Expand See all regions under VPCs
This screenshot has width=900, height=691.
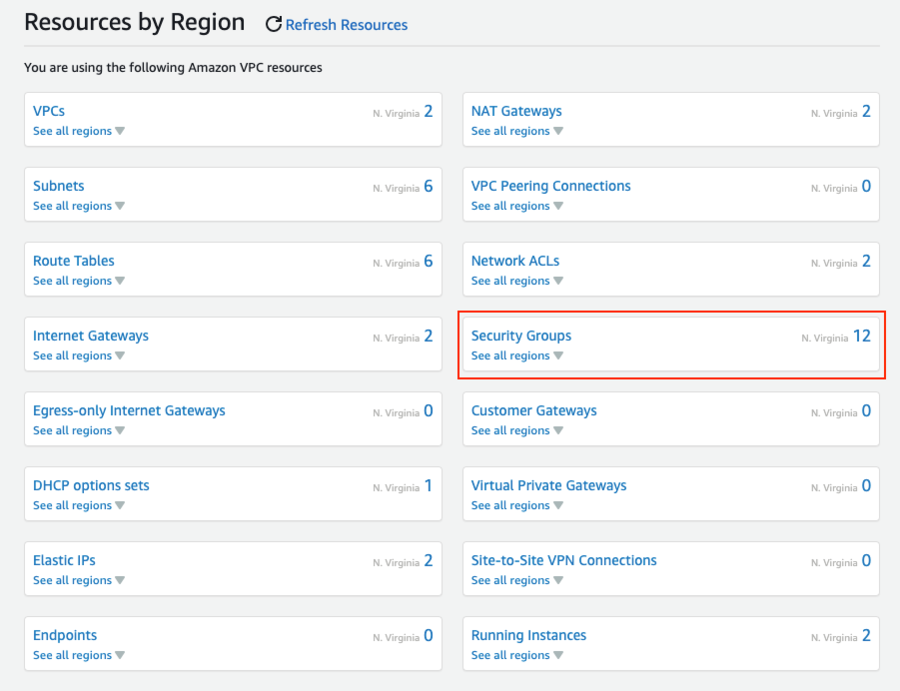pyautogui.click(x=79, y=131)
